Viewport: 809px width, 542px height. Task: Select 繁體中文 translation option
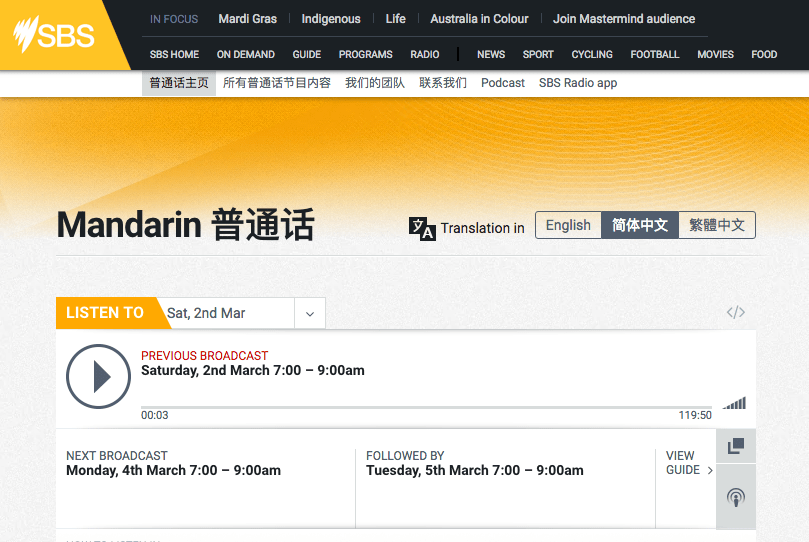(717, 225)
